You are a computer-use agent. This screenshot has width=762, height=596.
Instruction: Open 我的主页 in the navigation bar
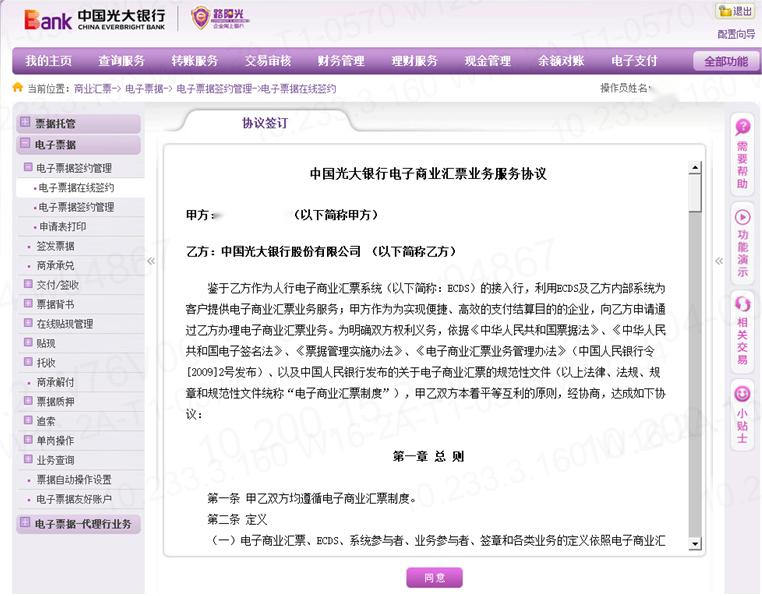(x=49, y=61)
